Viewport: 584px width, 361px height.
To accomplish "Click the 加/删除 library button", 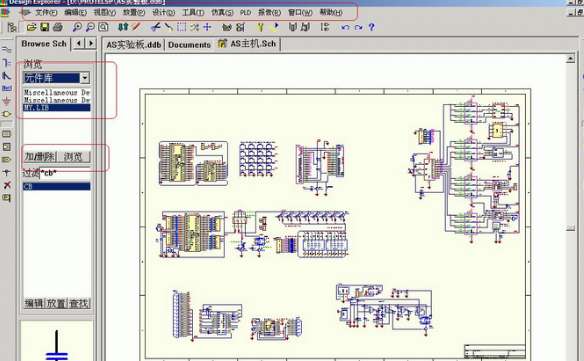I will [x=40, y=156].
